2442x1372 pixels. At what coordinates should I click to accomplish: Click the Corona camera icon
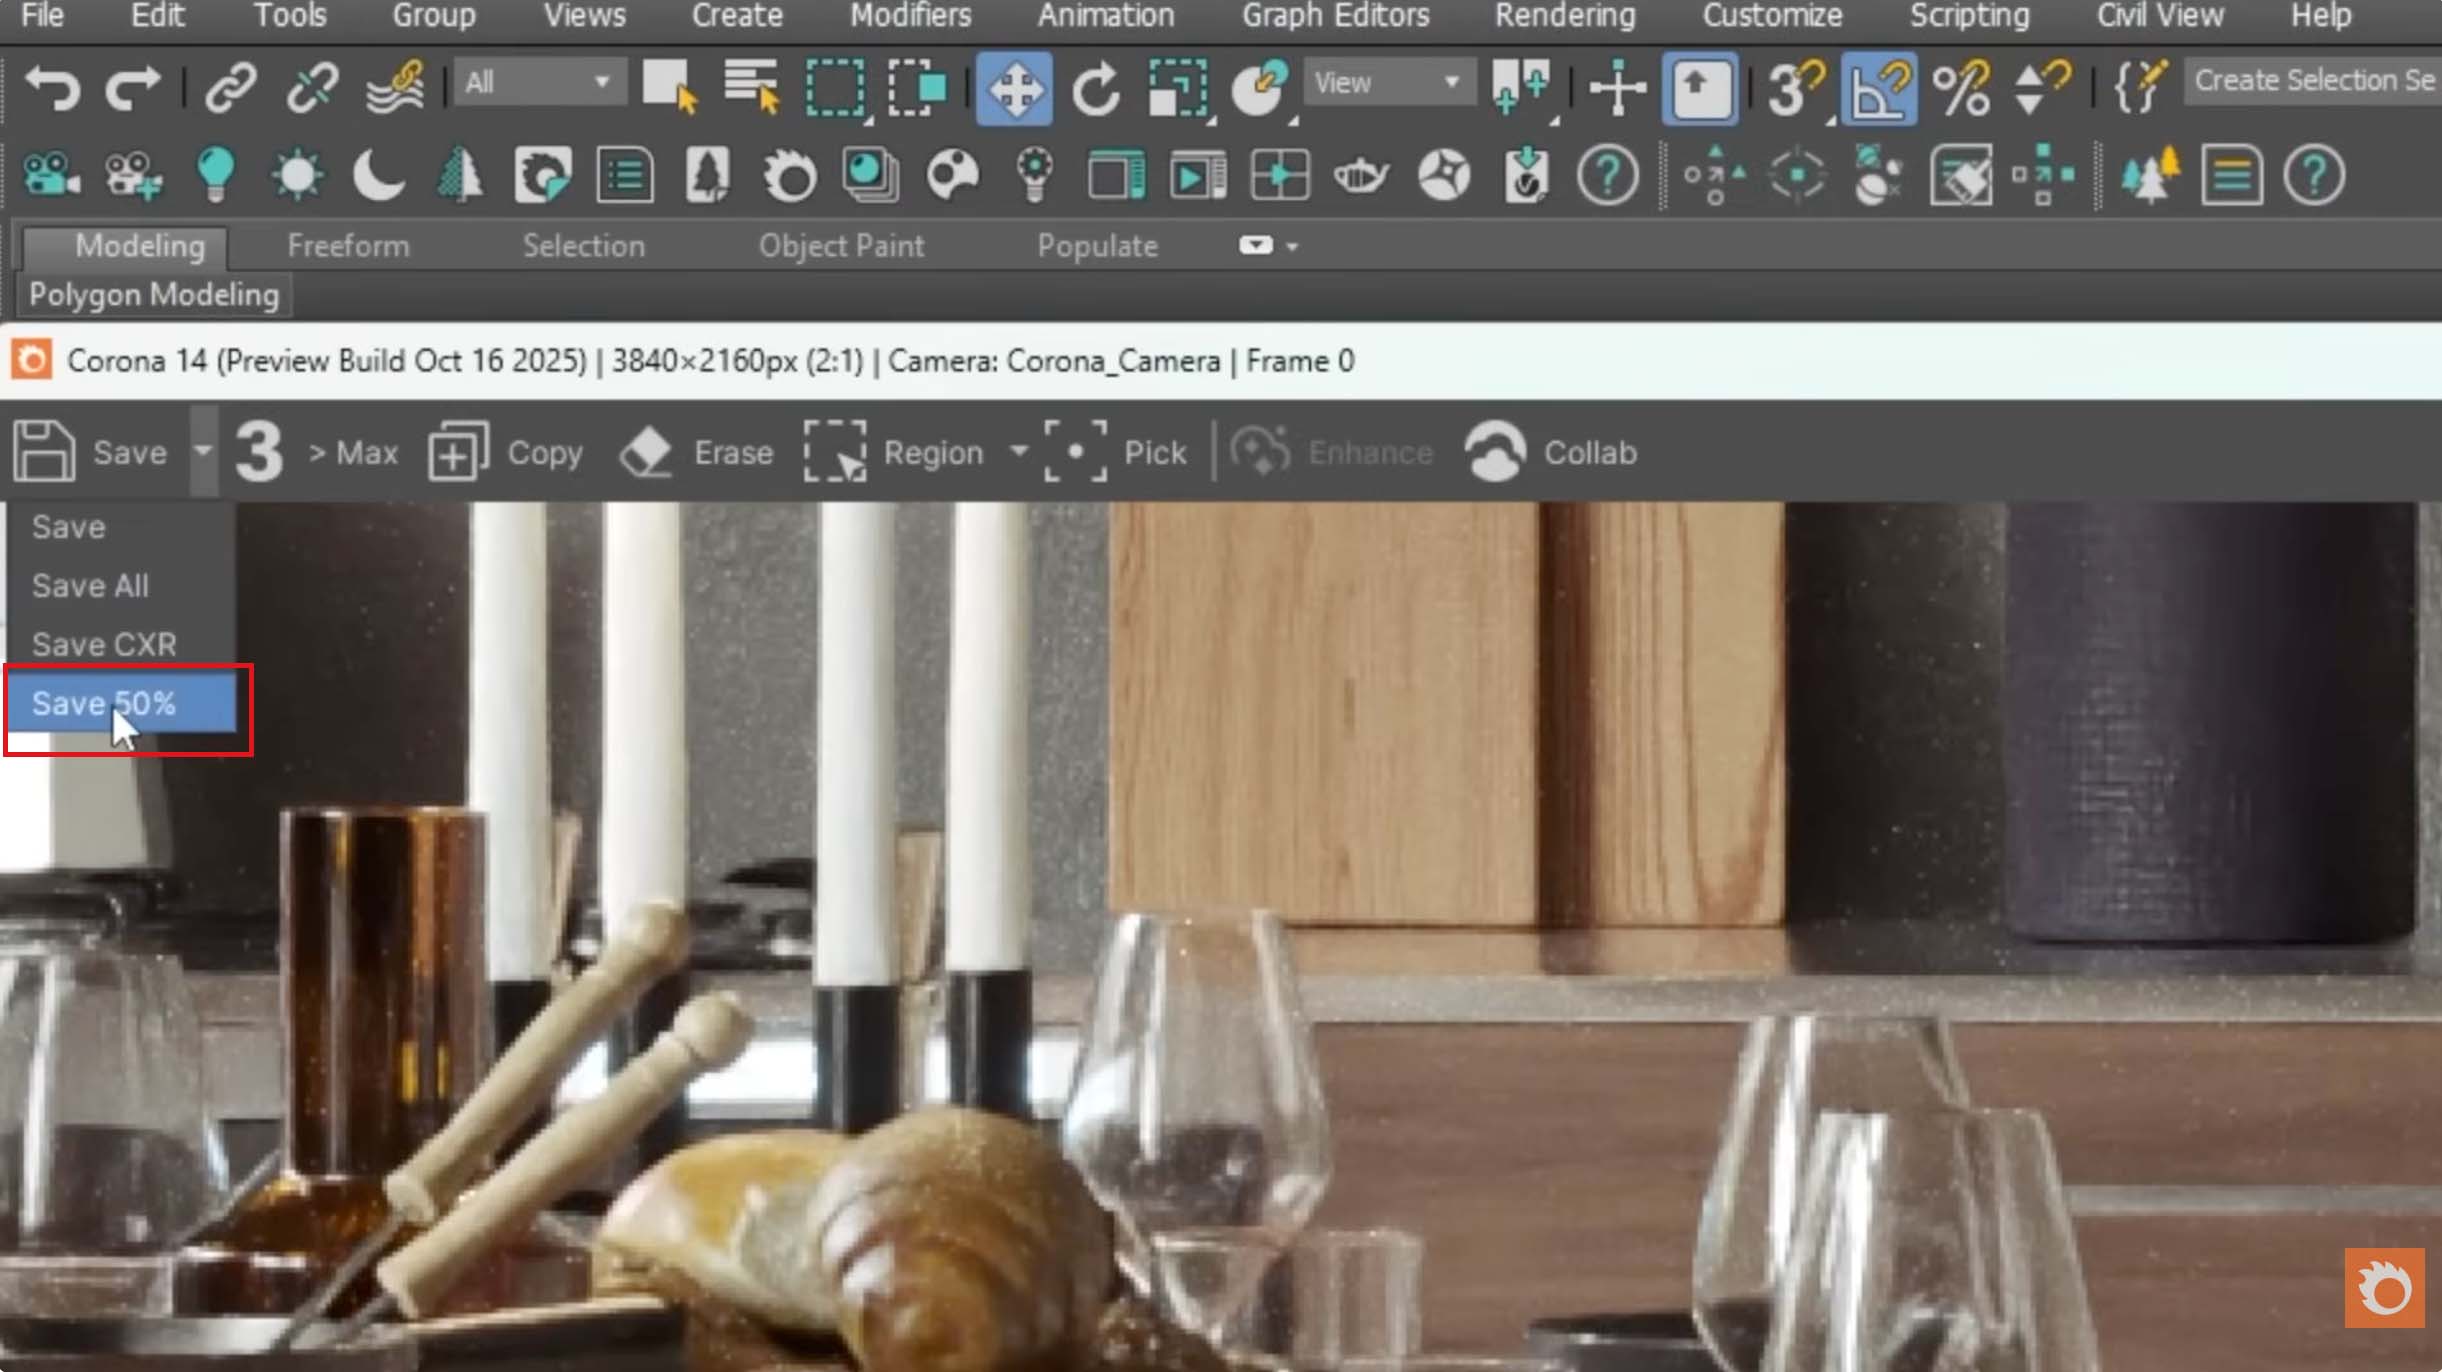pyautogui.click(x=51, y=176)
